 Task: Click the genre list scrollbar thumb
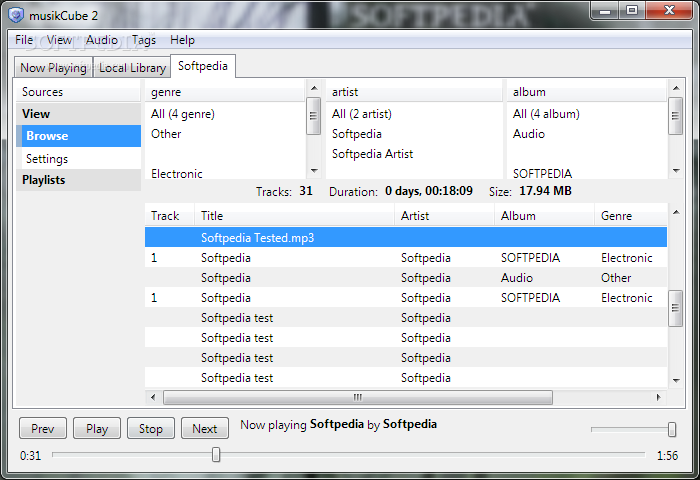314,116
